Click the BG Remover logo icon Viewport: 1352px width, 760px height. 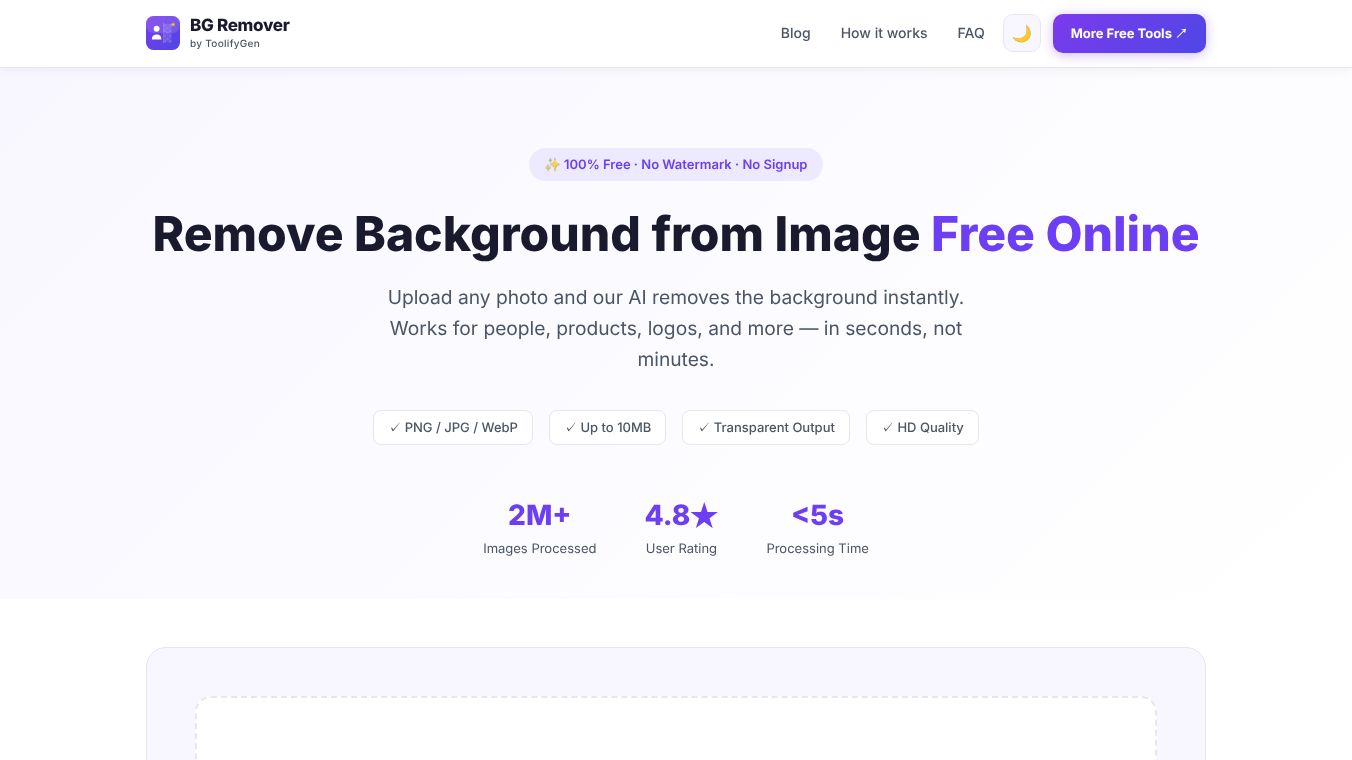click(x=162, y=33)
